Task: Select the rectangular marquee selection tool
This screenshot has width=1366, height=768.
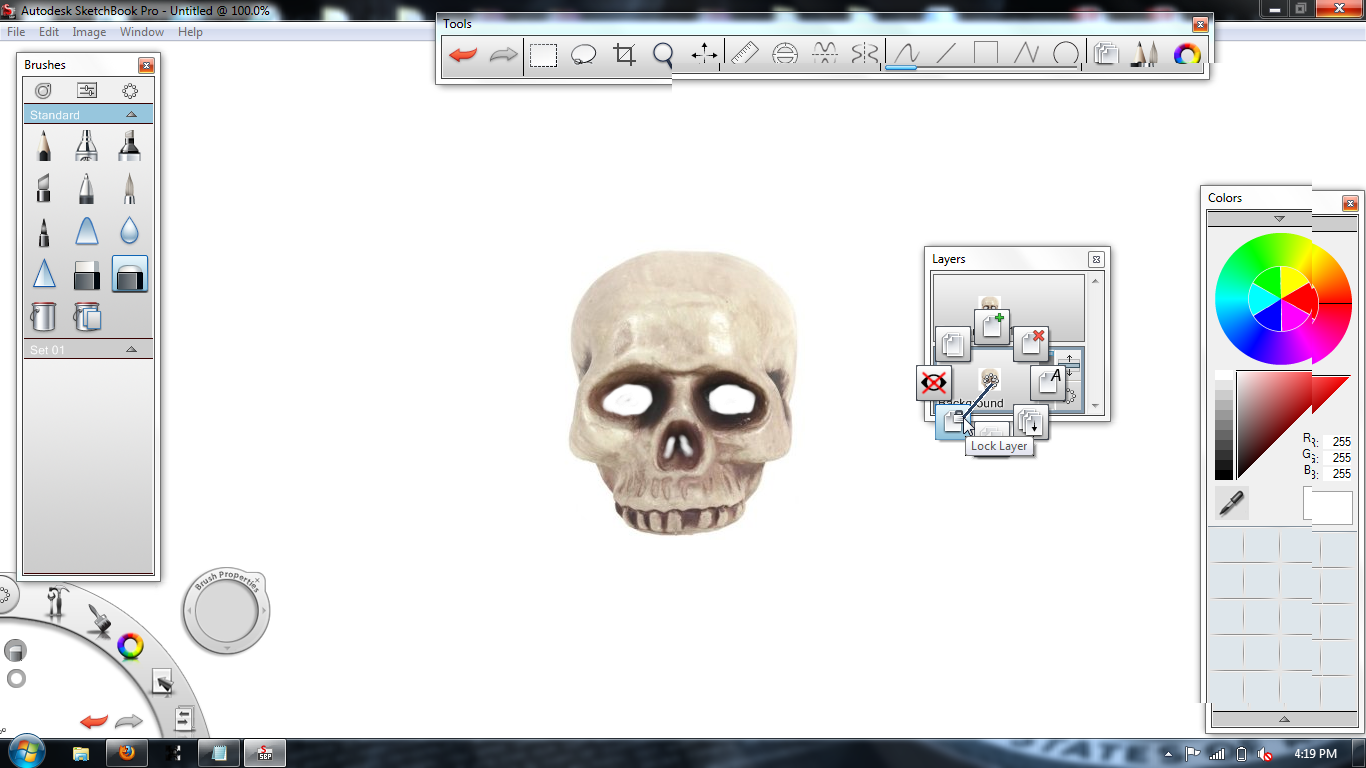Action: click(x=543, y=55)
